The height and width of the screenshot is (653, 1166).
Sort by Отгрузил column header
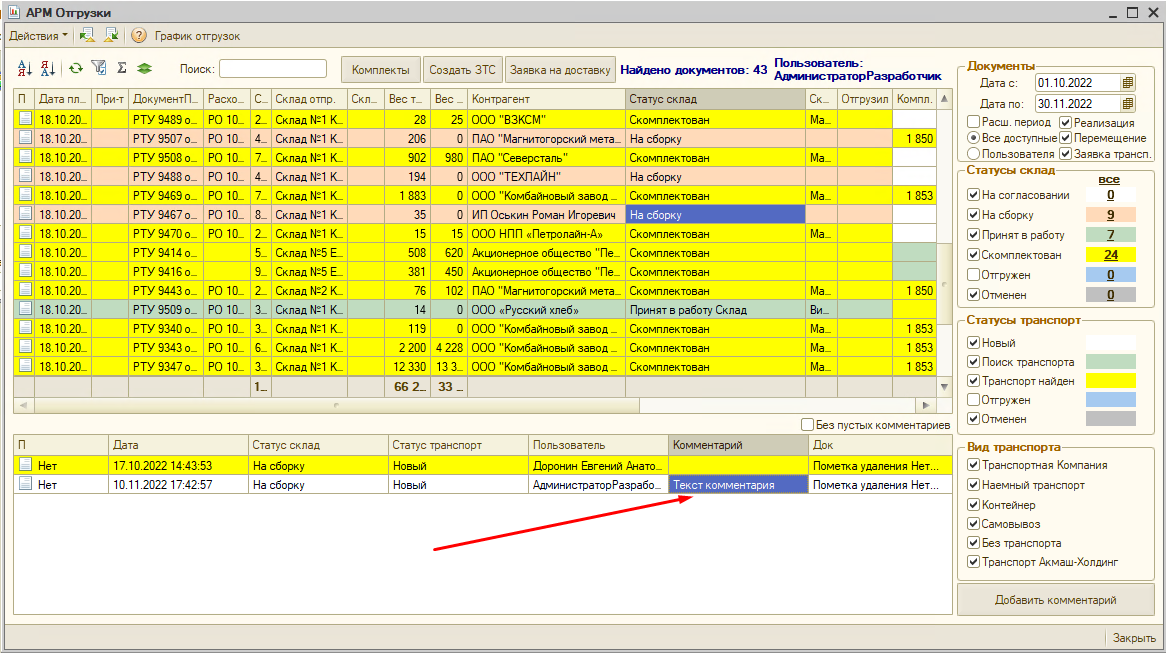[x=864, y=99]
